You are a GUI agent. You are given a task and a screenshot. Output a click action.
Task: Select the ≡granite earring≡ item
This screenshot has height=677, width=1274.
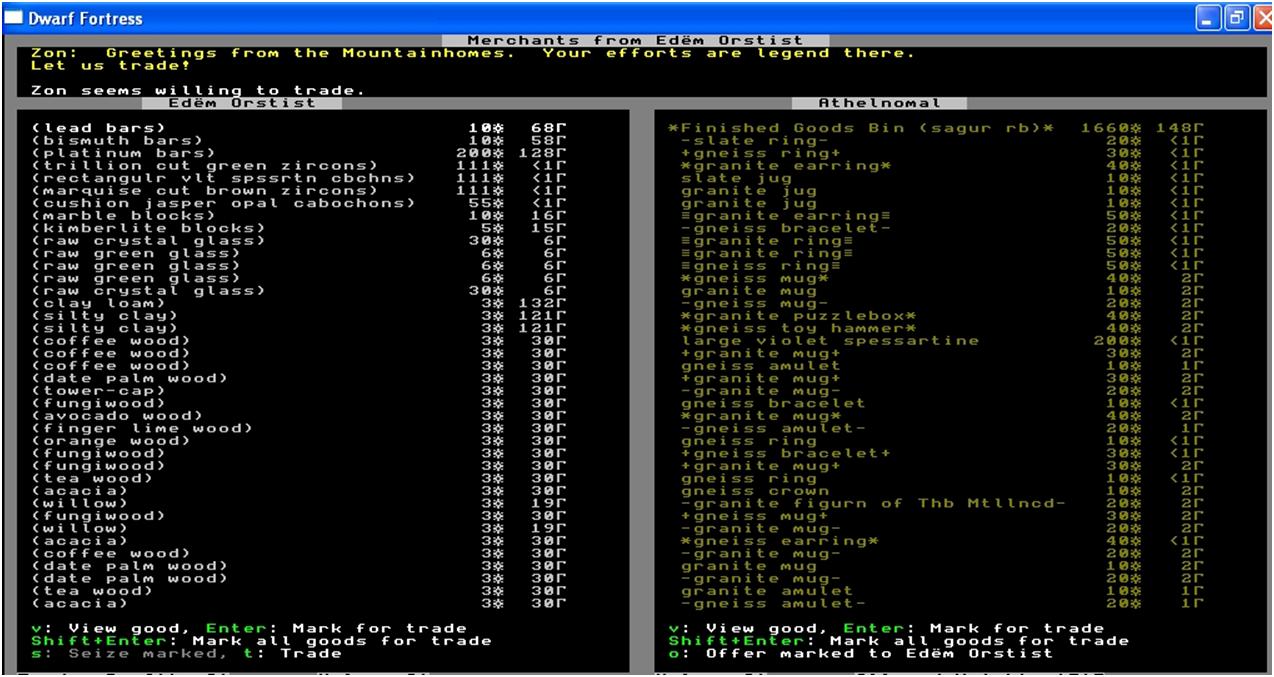pos(786,215)
